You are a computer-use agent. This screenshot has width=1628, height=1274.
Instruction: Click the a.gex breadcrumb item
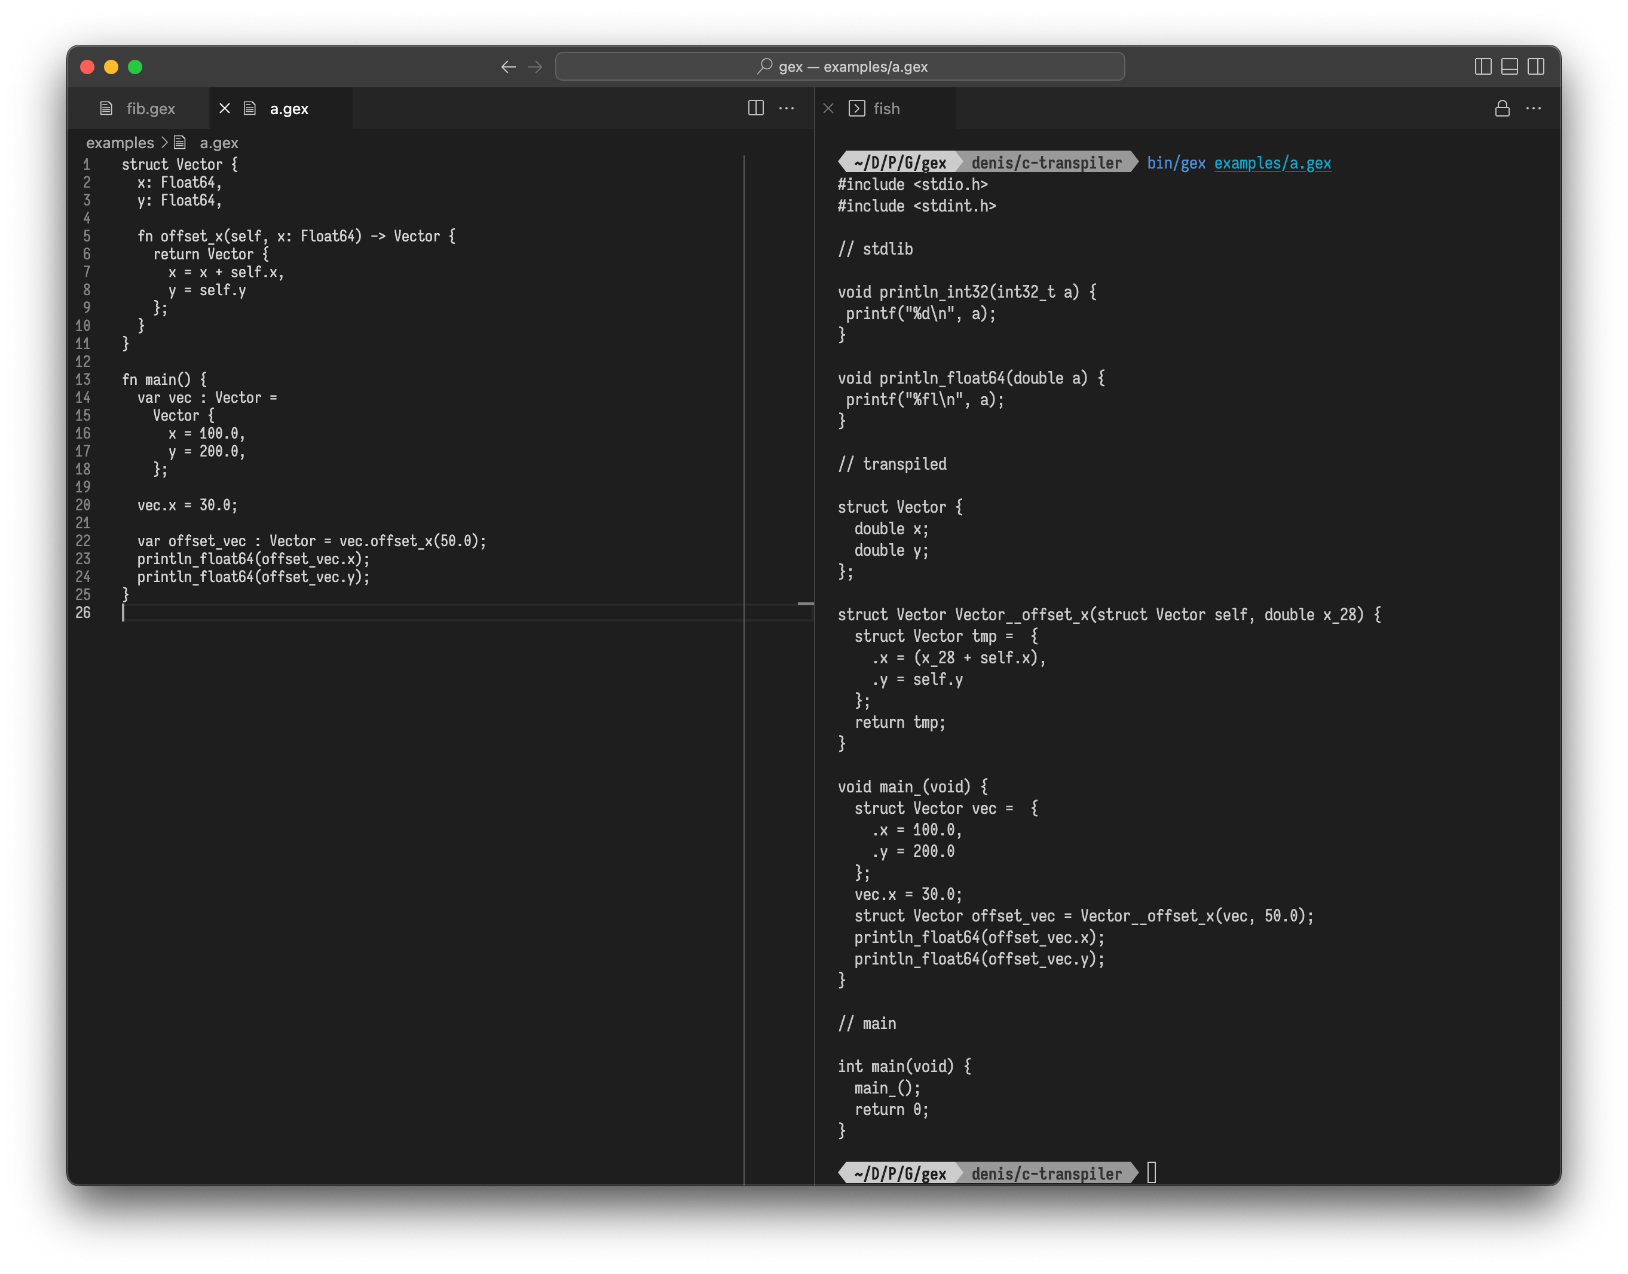218,143
